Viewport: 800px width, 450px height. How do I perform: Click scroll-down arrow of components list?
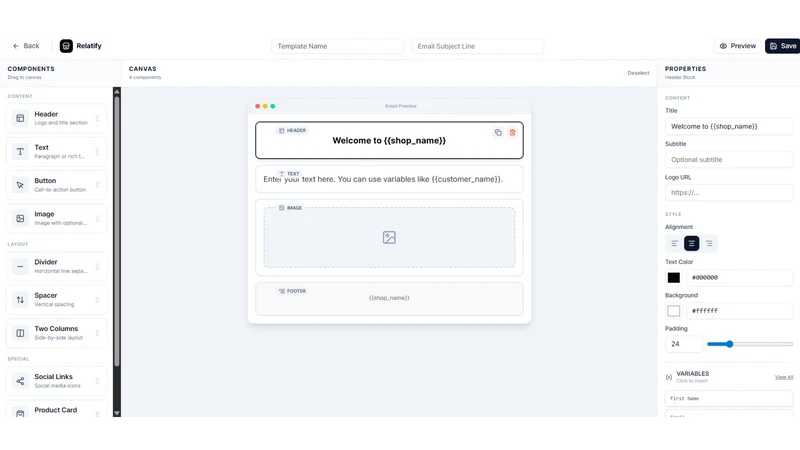tap(117, 413)
